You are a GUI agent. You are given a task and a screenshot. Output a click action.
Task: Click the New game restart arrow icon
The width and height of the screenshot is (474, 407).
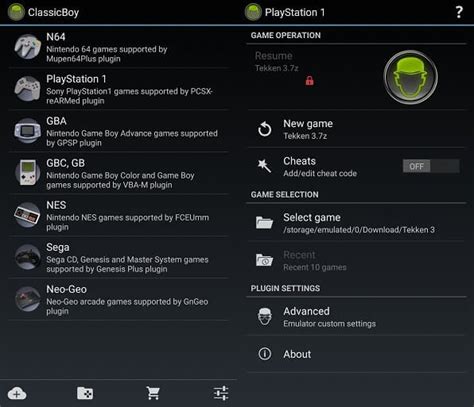pos(265,129)
